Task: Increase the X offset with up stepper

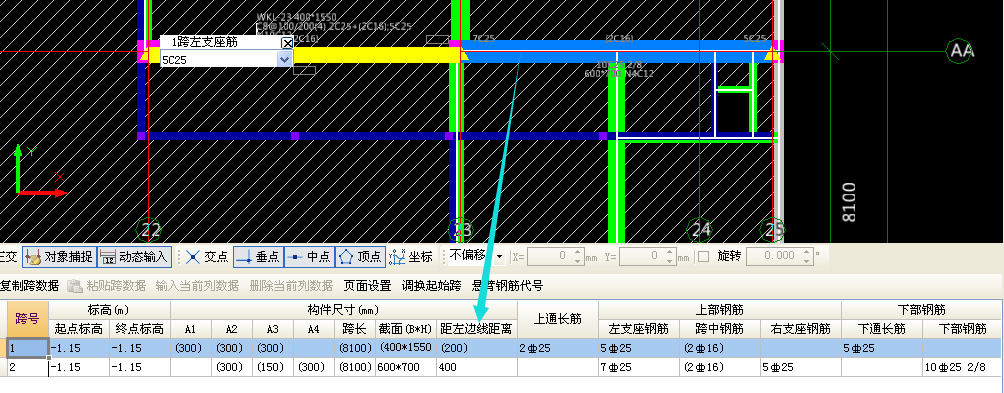Action: [578, 252]
